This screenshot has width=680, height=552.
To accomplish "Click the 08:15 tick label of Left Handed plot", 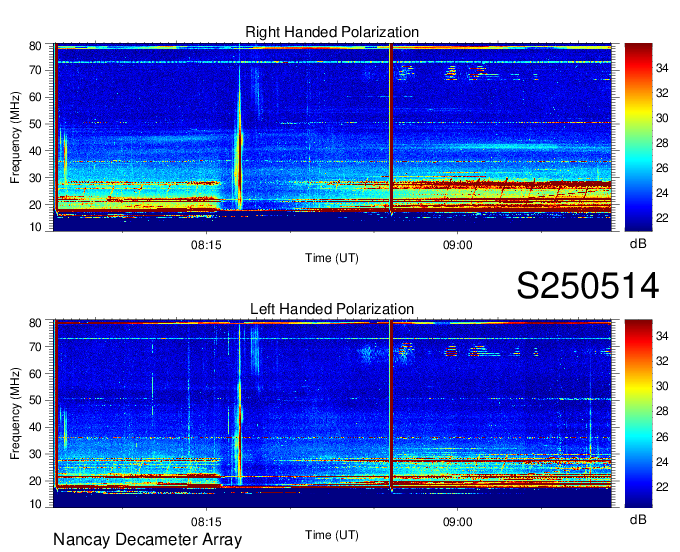I will 206,522.
